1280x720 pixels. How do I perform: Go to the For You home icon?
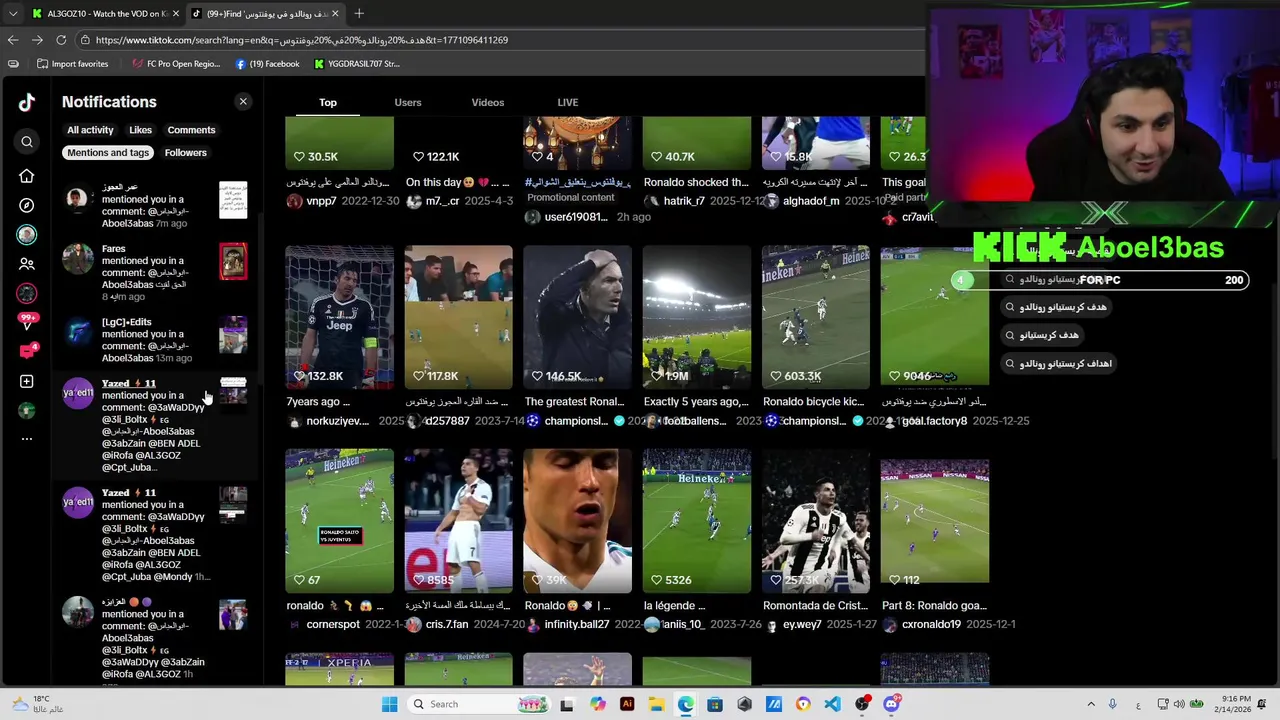coord(27,176)
